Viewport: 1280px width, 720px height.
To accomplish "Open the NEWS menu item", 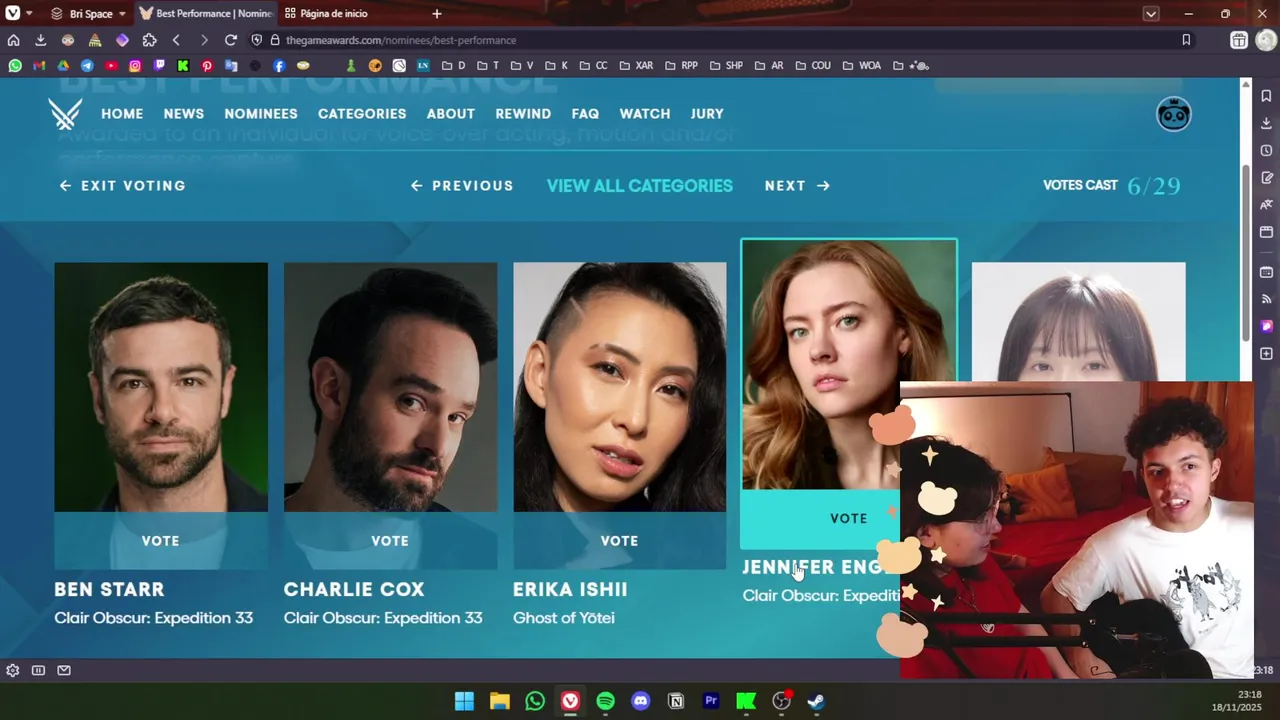I will point(184,114).
